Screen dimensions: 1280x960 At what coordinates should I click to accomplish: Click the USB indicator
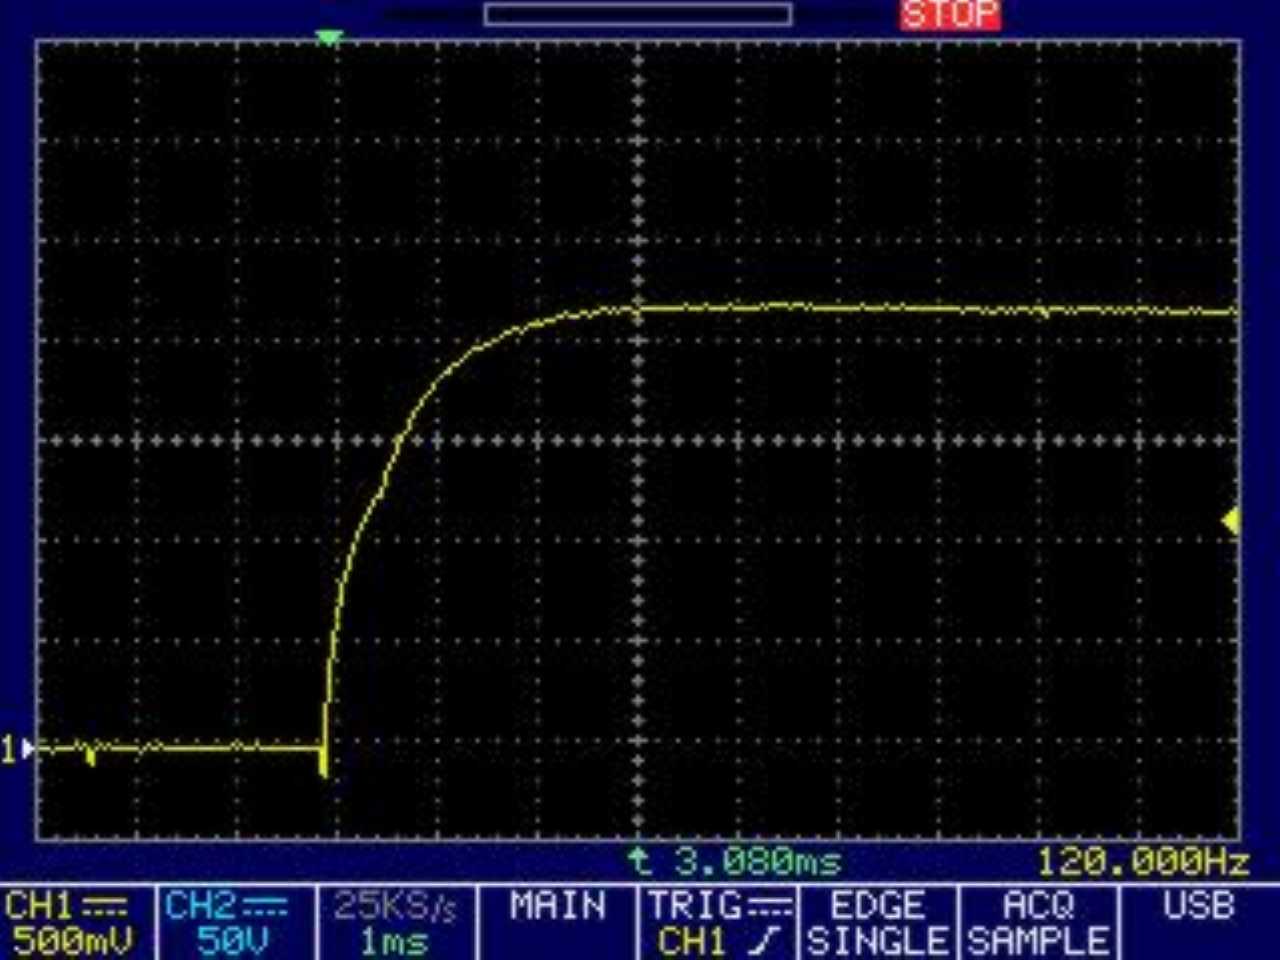click(1198, 907)
